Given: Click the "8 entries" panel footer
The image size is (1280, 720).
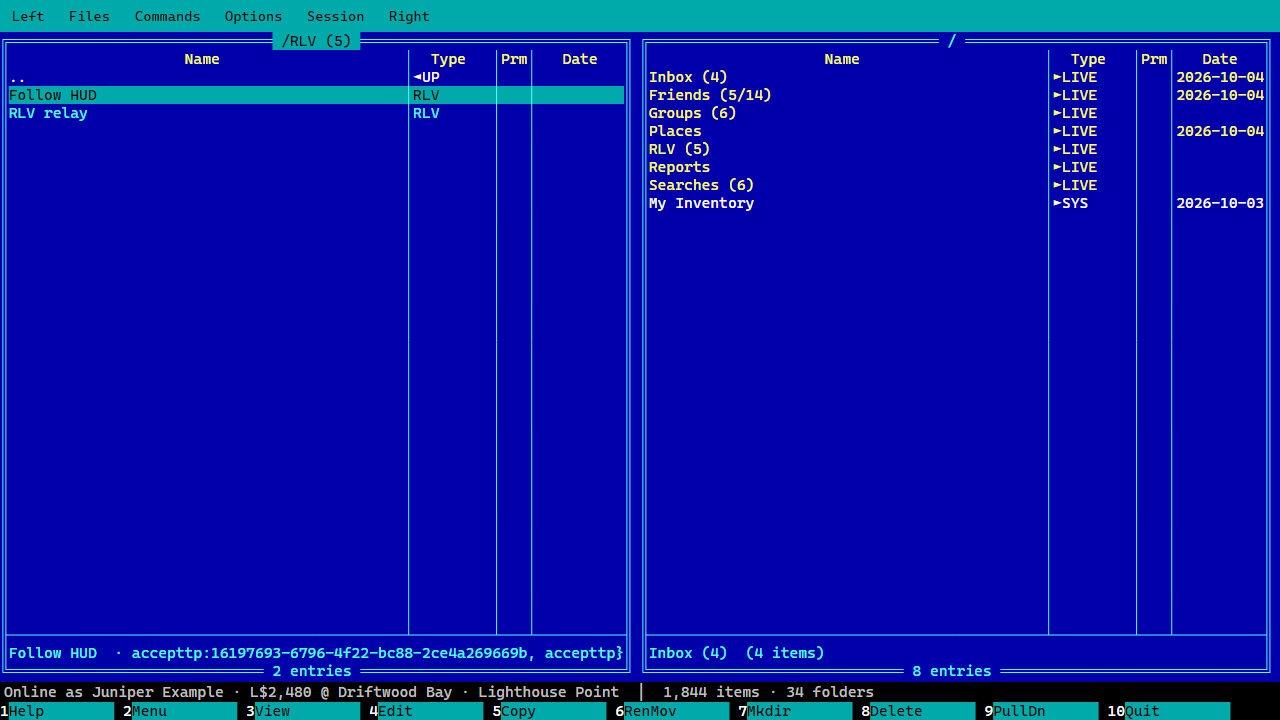Looking at the screenshot, I should tap(952, 671).
